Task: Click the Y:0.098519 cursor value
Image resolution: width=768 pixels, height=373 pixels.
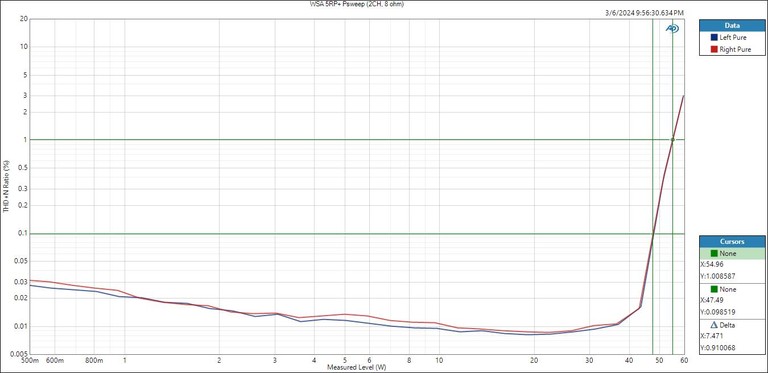Action: pos(718,312)
